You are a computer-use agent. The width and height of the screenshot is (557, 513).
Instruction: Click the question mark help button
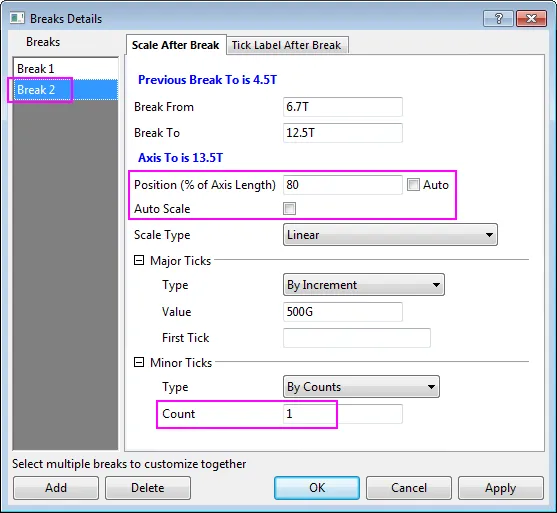pyautogui.click(x=498, y=18)
